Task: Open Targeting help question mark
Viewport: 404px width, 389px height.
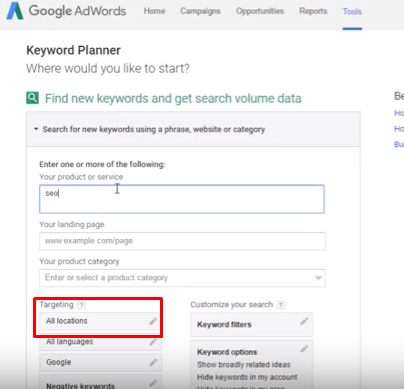Action: pyautogui.click(x=81, y=305)
